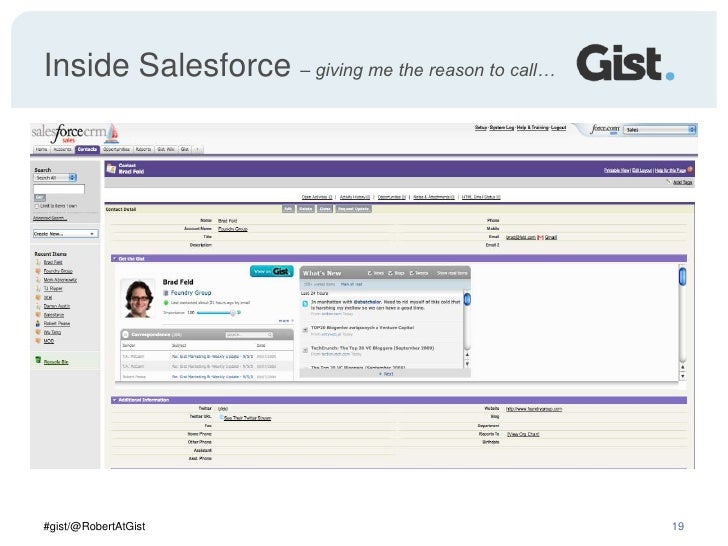Toggle the News filter checkbox in What's New
Screen dimensions: 728x546
[x=370, y=273]
